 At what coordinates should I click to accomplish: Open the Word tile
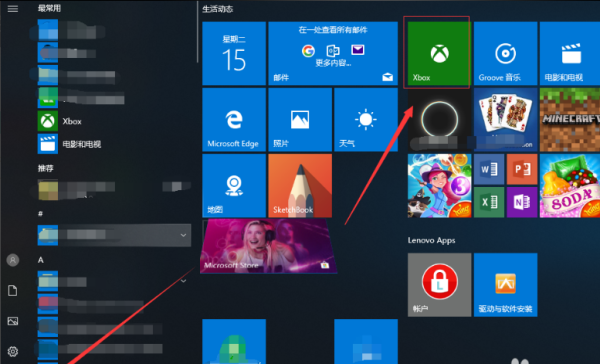(x=489, y=169)
